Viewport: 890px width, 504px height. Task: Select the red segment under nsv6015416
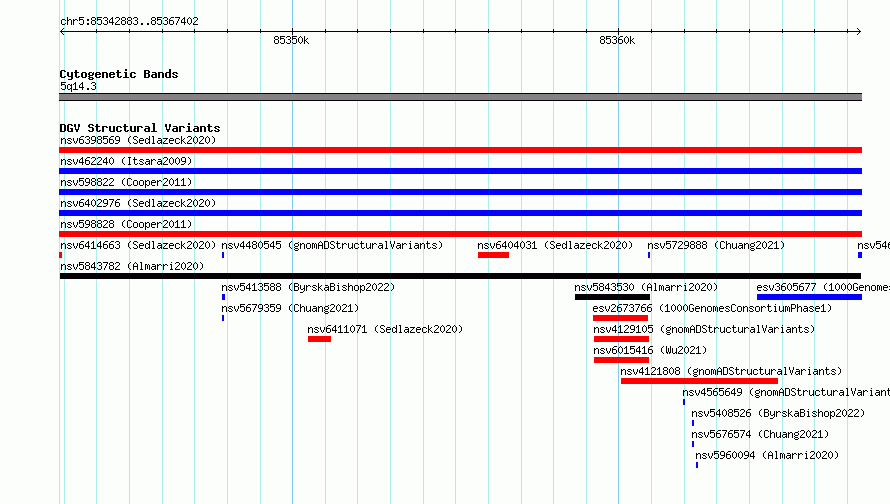[622, 360]
